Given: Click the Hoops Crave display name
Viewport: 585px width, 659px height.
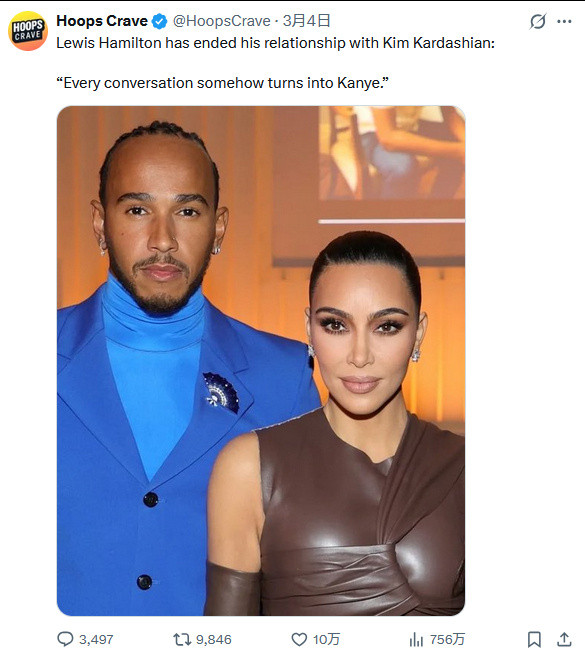Looking at the screenshot, I should coord(102,21).
